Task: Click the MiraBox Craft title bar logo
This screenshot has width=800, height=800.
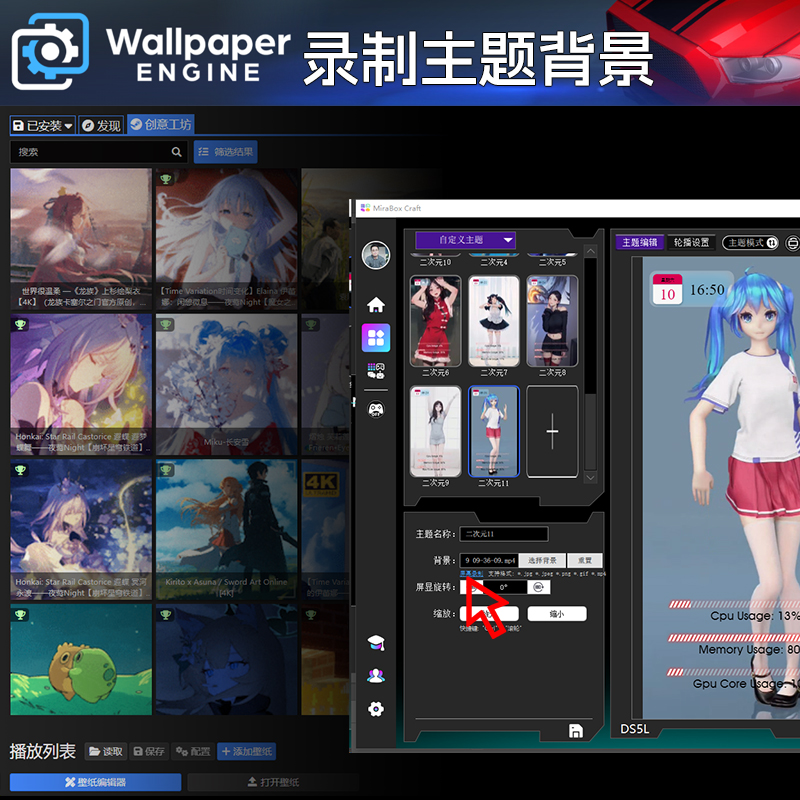Action: point(365,208)
